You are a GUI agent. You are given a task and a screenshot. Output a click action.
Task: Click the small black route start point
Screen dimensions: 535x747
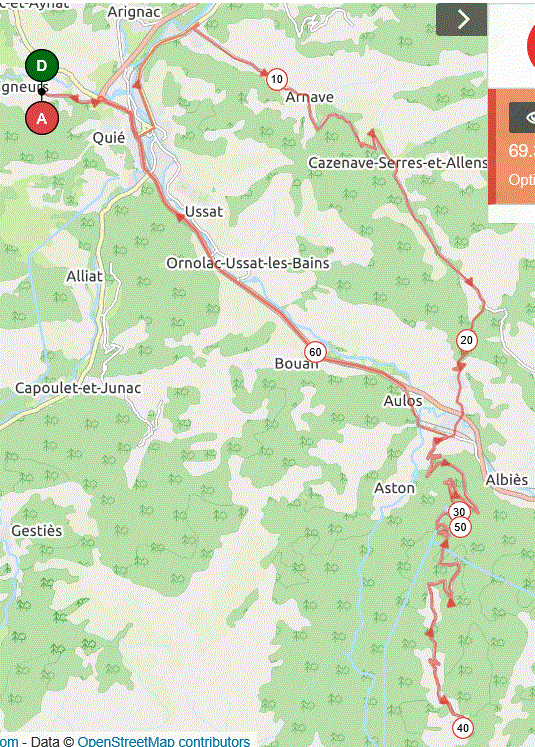[42, 91]
